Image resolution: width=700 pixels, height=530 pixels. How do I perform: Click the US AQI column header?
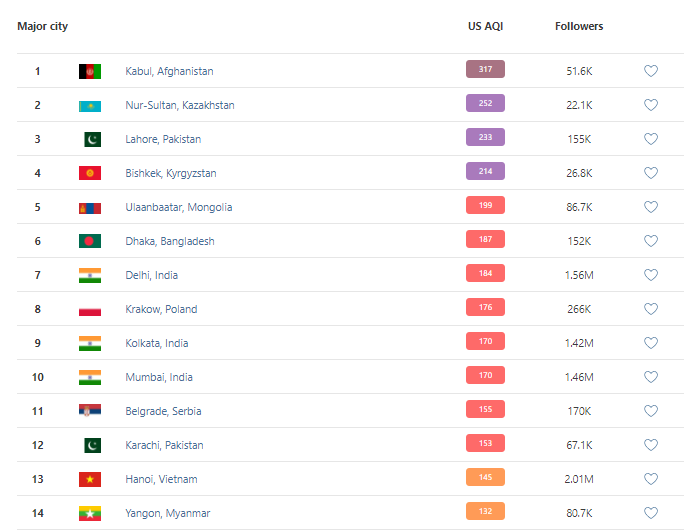(x=485, y=26)
